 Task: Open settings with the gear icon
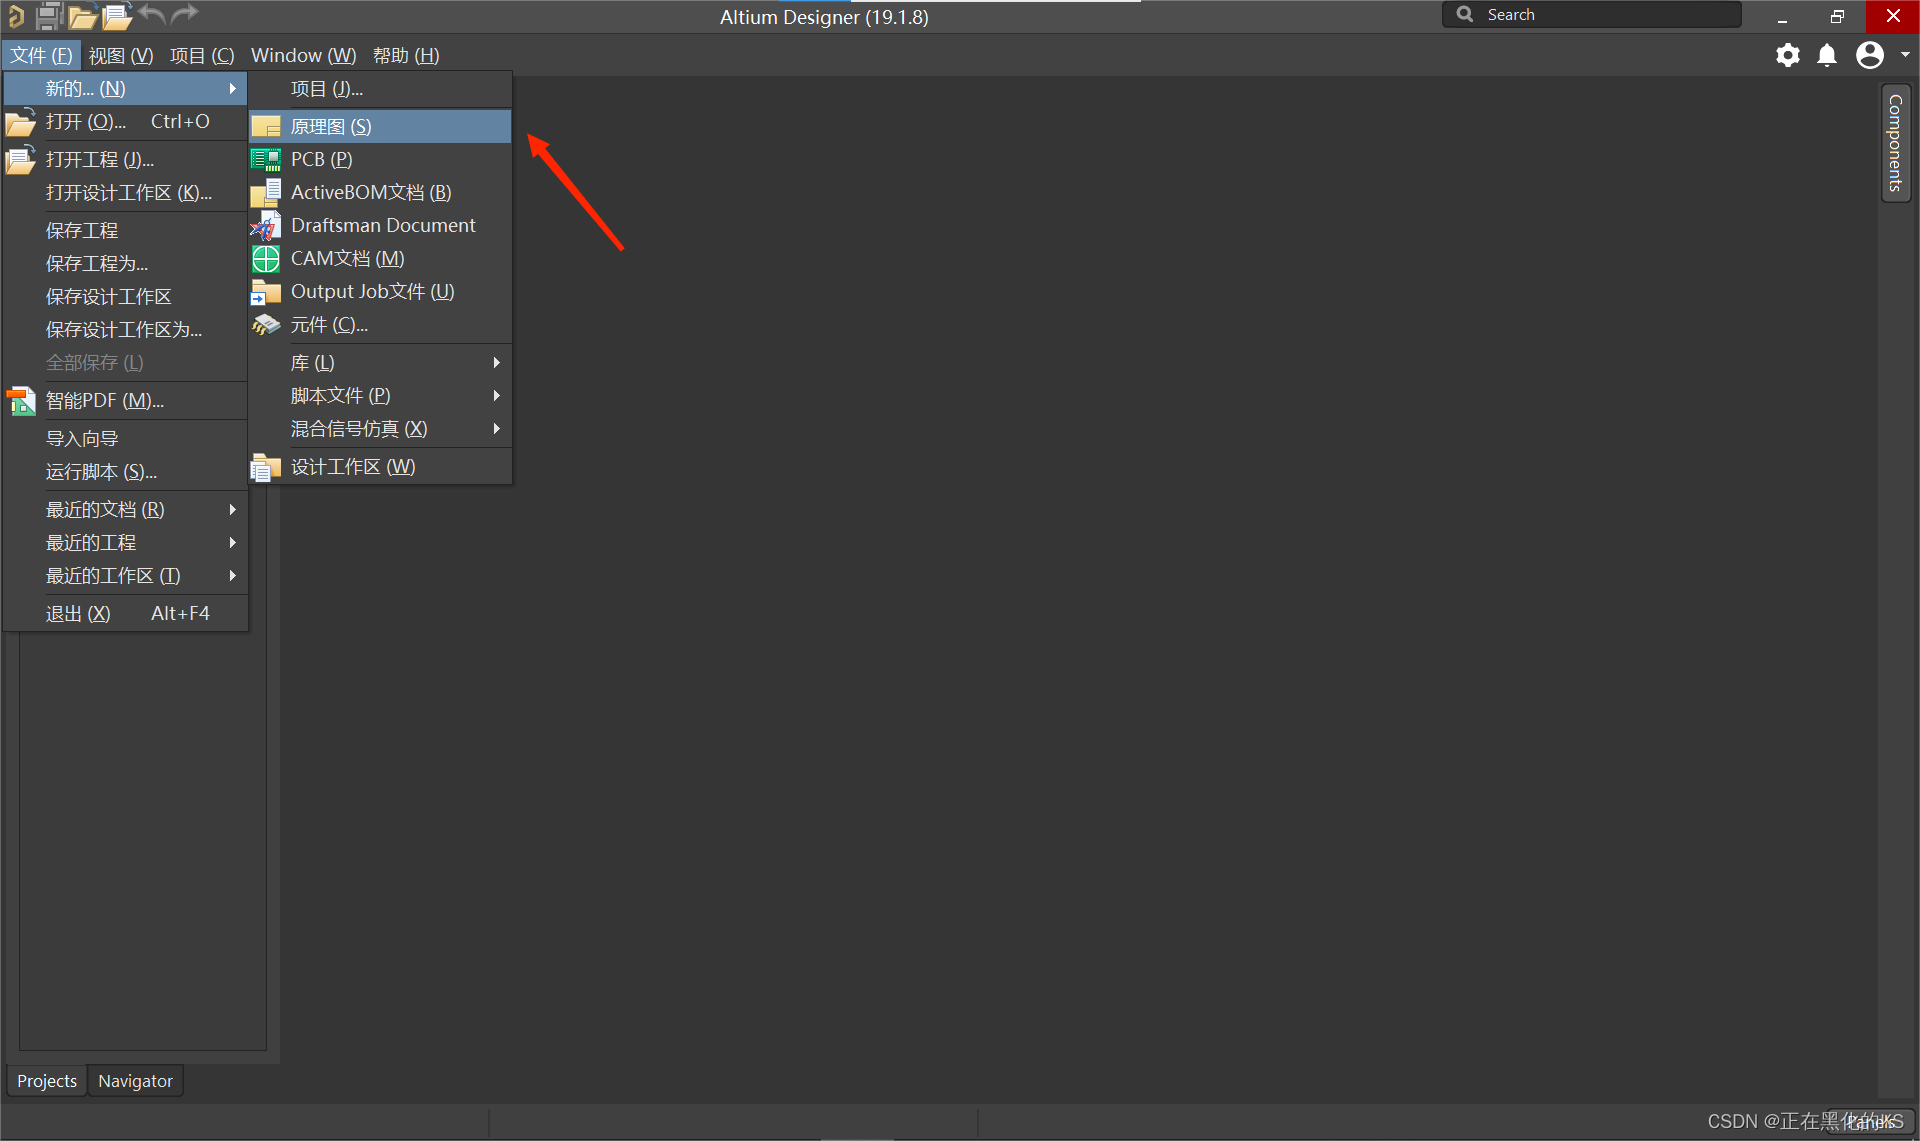pos(1787,55)
